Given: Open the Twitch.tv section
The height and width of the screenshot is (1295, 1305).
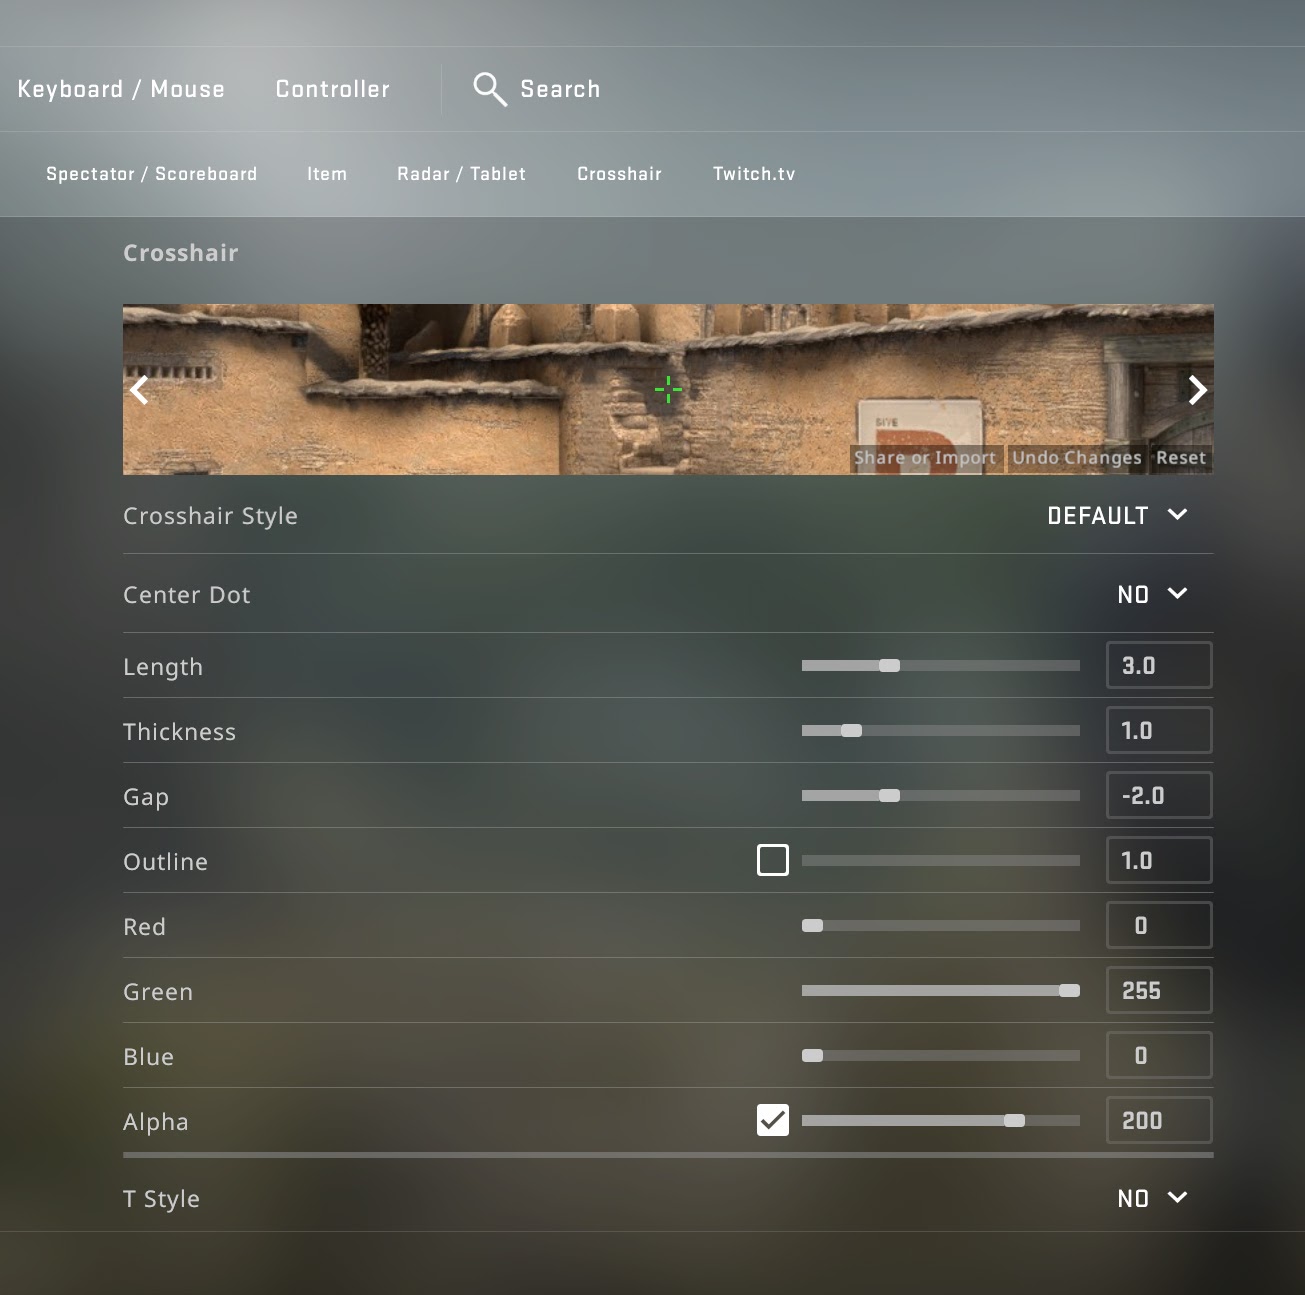Looking at the screenshot, I should pos(754,174).
